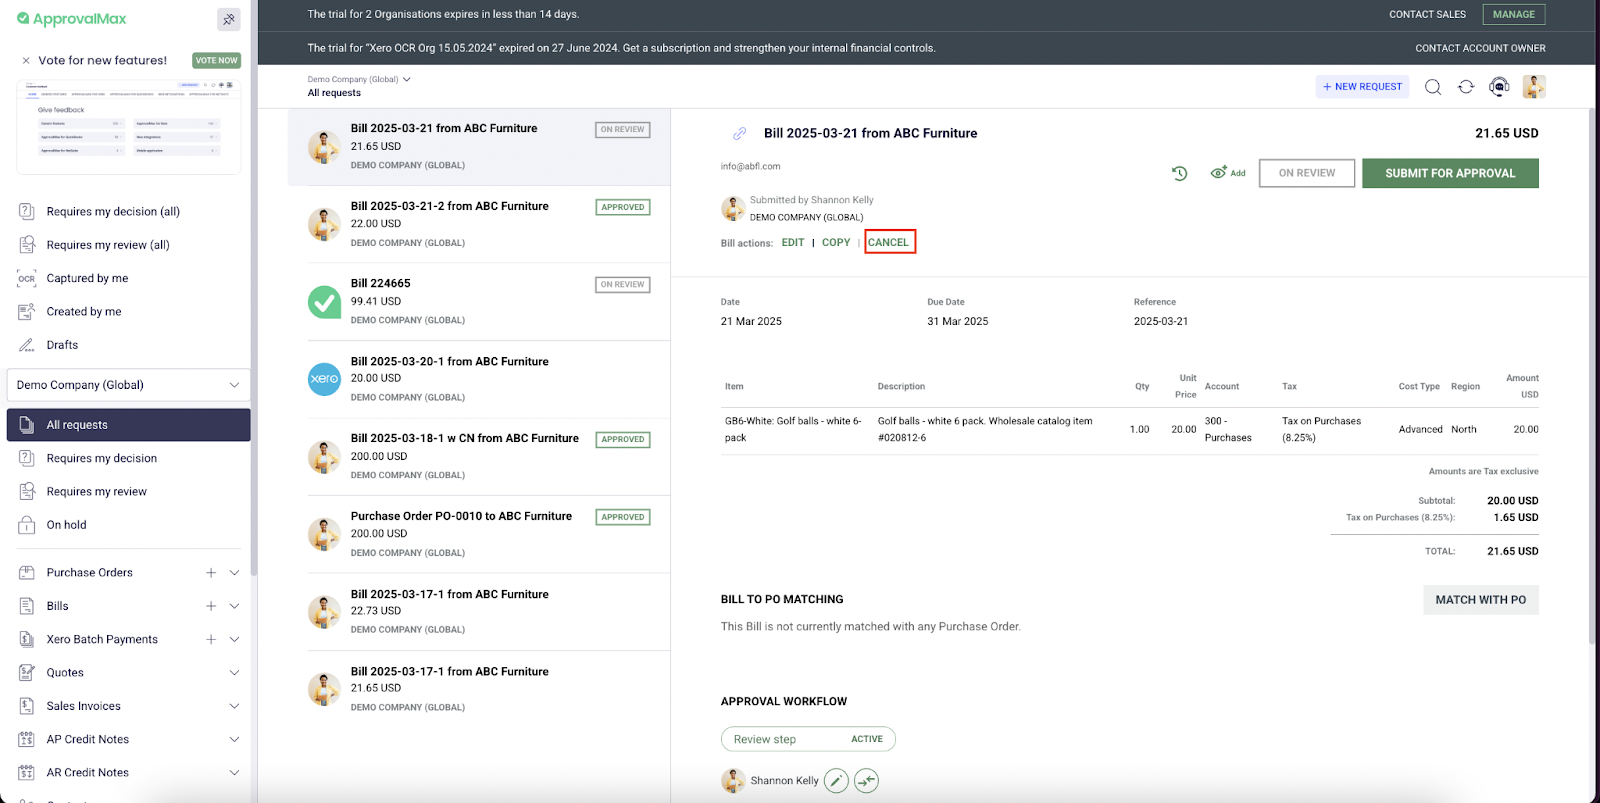Viewport: 1600px width, 803px height.
Task: Click the VOTE NOW button
Action: coord(216,60)
